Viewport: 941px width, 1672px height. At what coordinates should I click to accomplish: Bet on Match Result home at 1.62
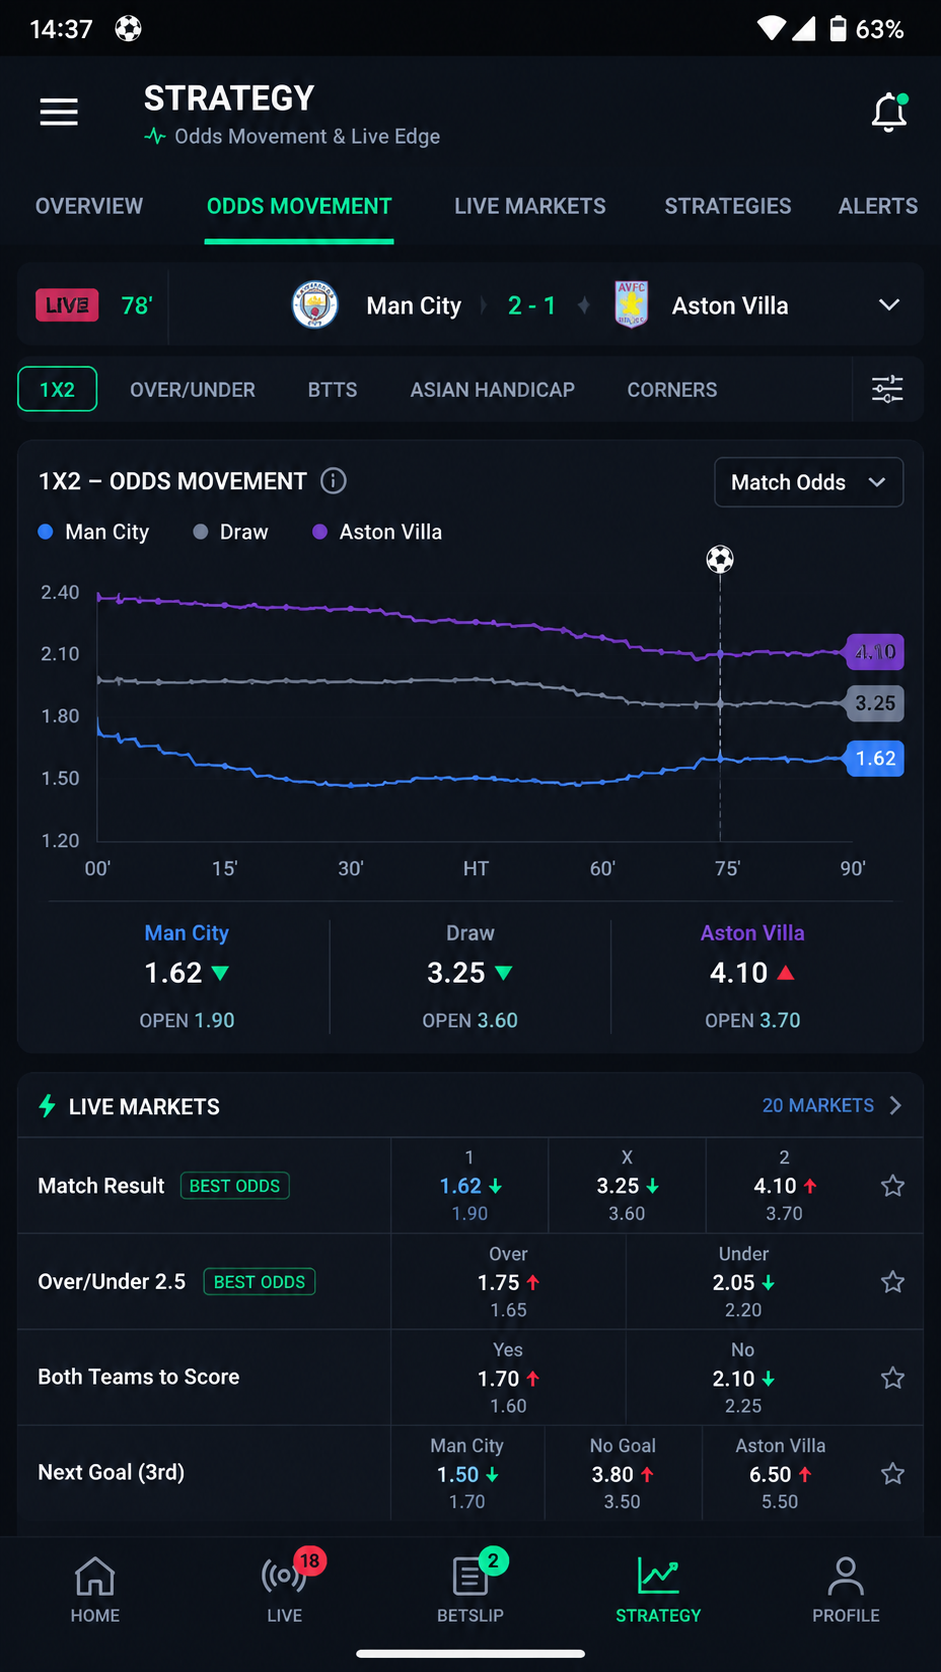[470, 1186]
